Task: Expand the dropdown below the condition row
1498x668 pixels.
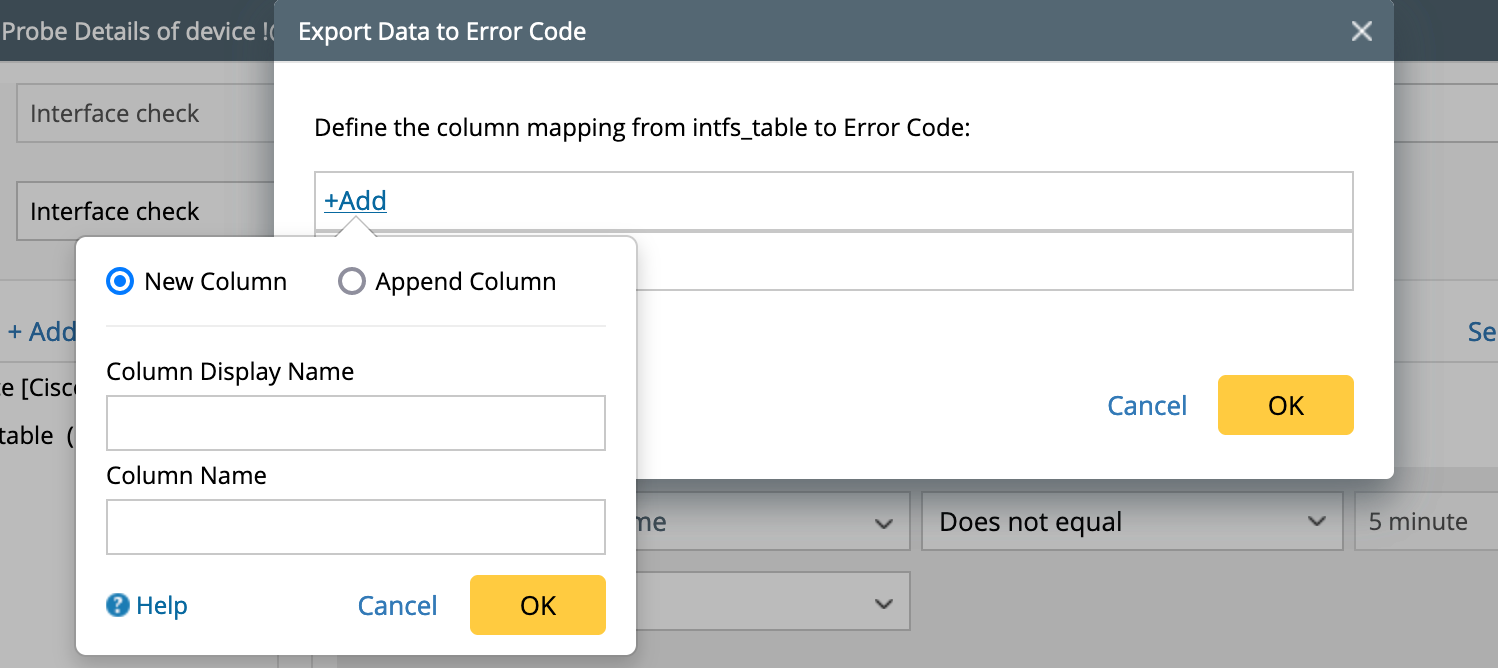Action: tap(772, 602)
